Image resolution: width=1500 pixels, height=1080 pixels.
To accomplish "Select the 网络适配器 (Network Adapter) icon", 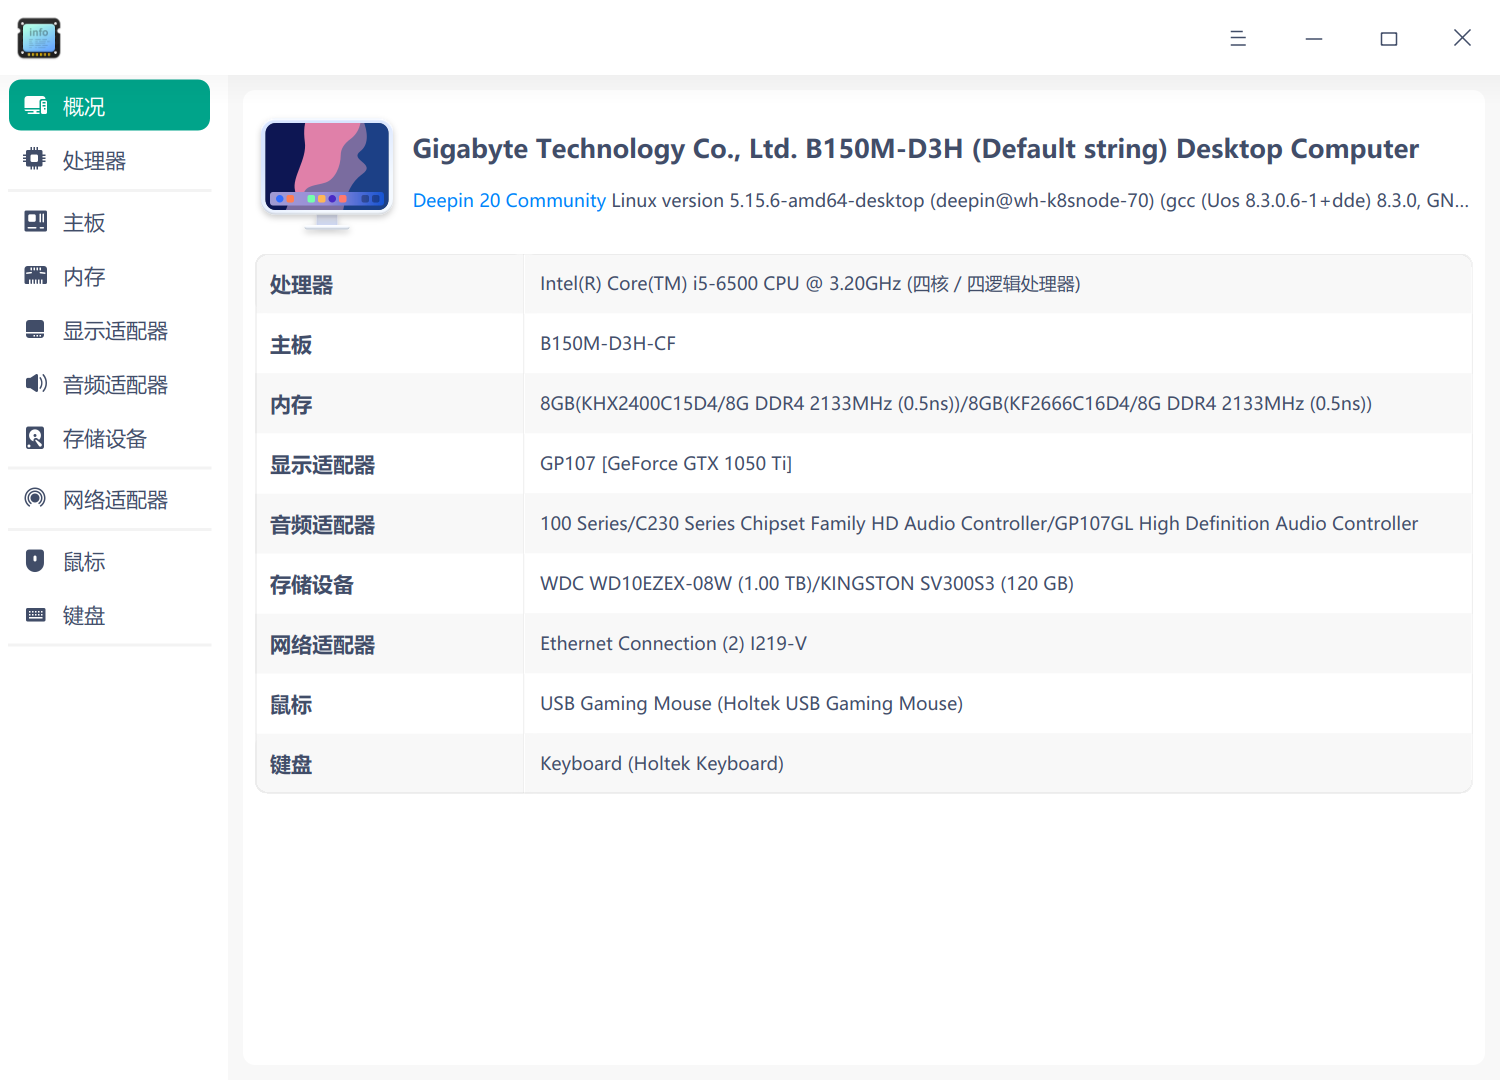I will [35, 498].
